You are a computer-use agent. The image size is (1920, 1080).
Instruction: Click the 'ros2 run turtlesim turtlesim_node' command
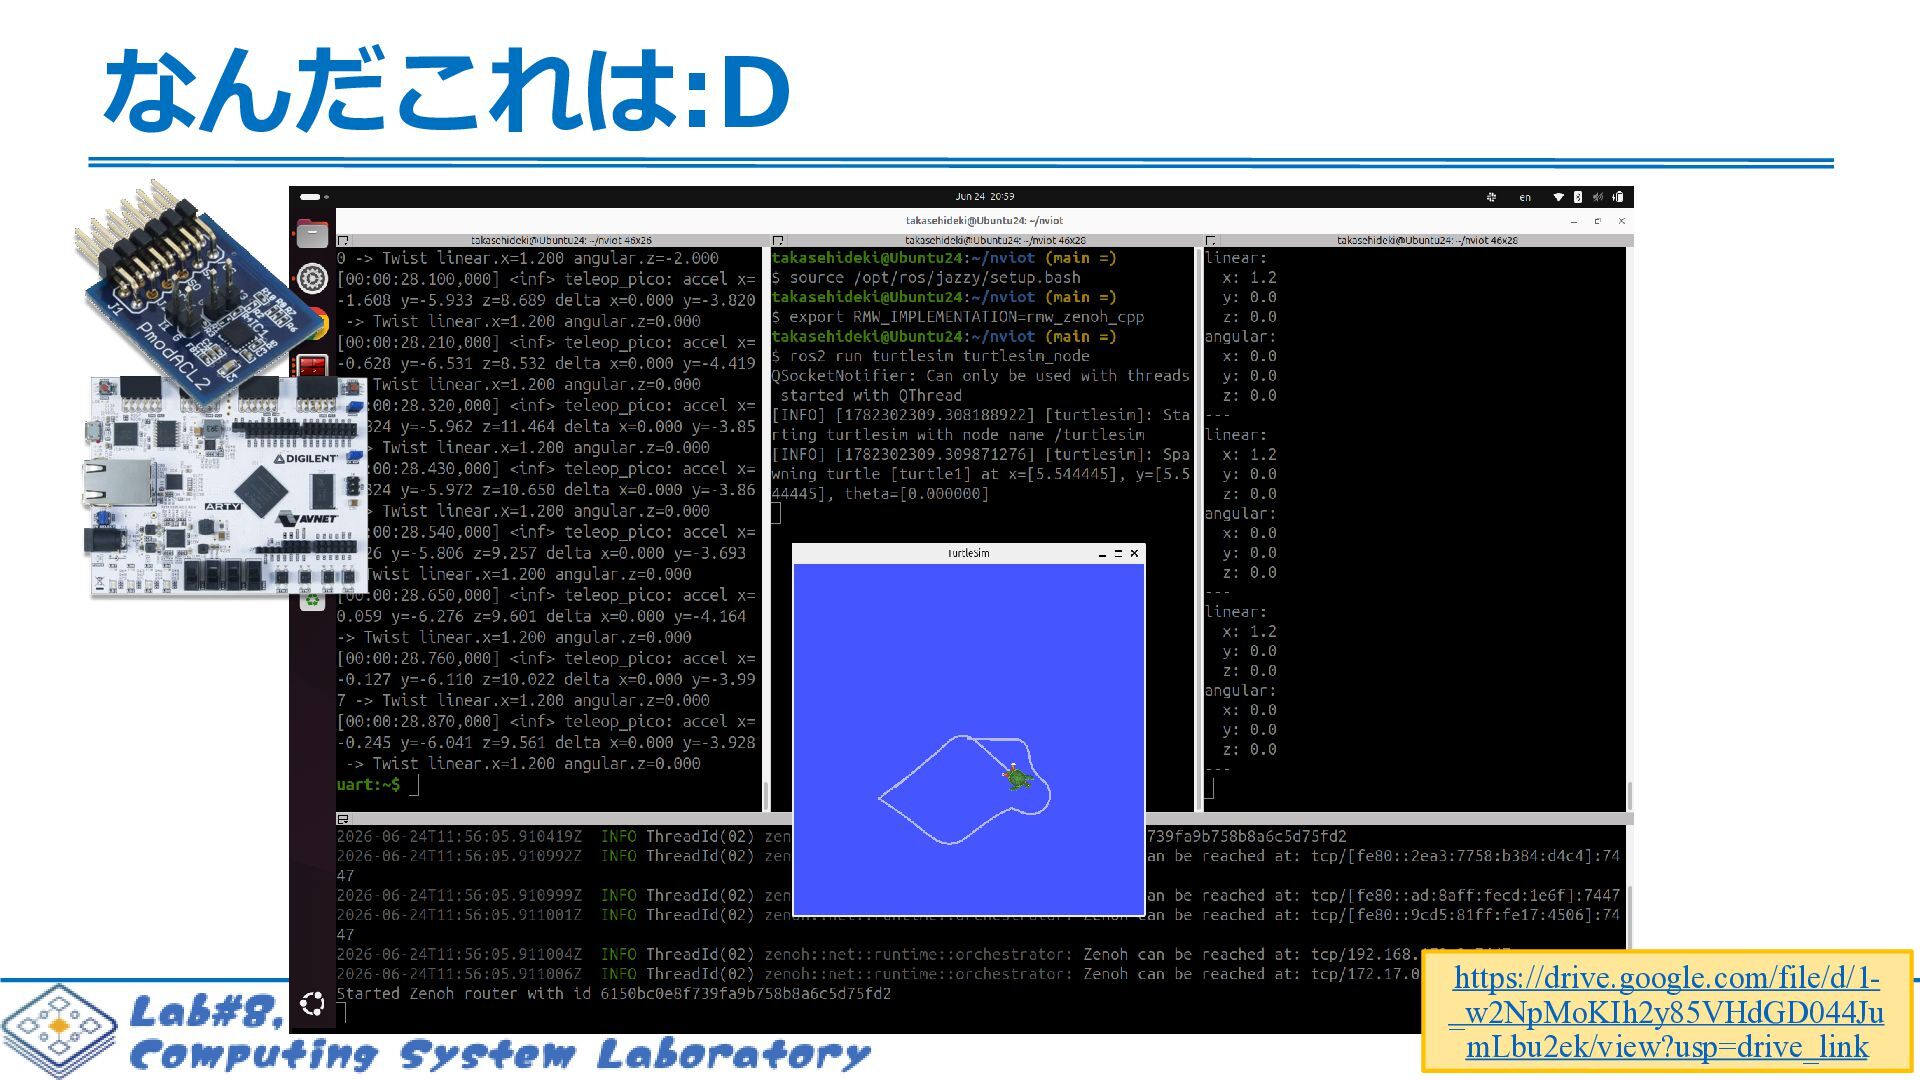click(x=940, y=356)
